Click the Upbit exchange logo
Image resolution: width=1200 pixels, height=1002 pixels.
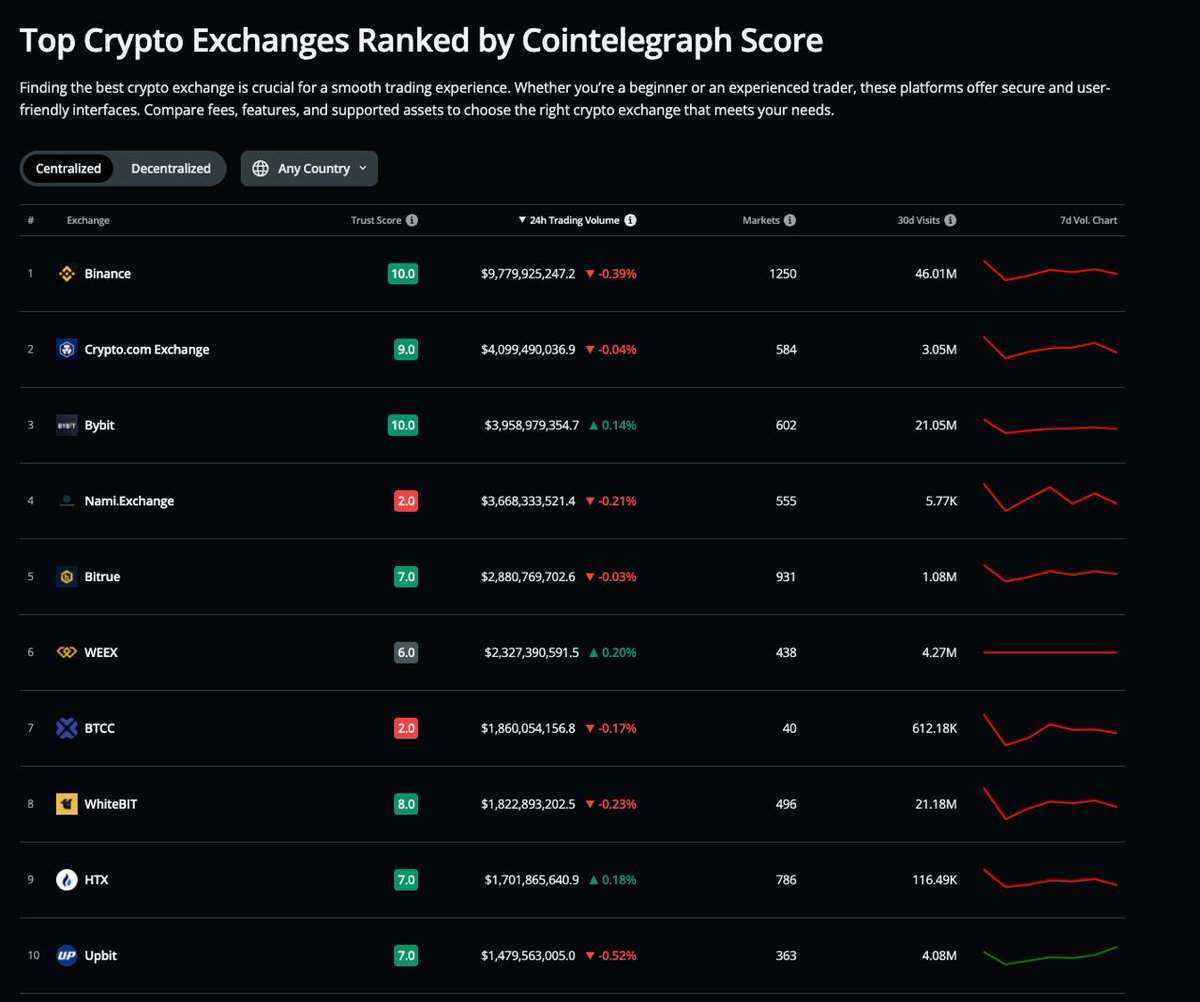coord(68,956)
